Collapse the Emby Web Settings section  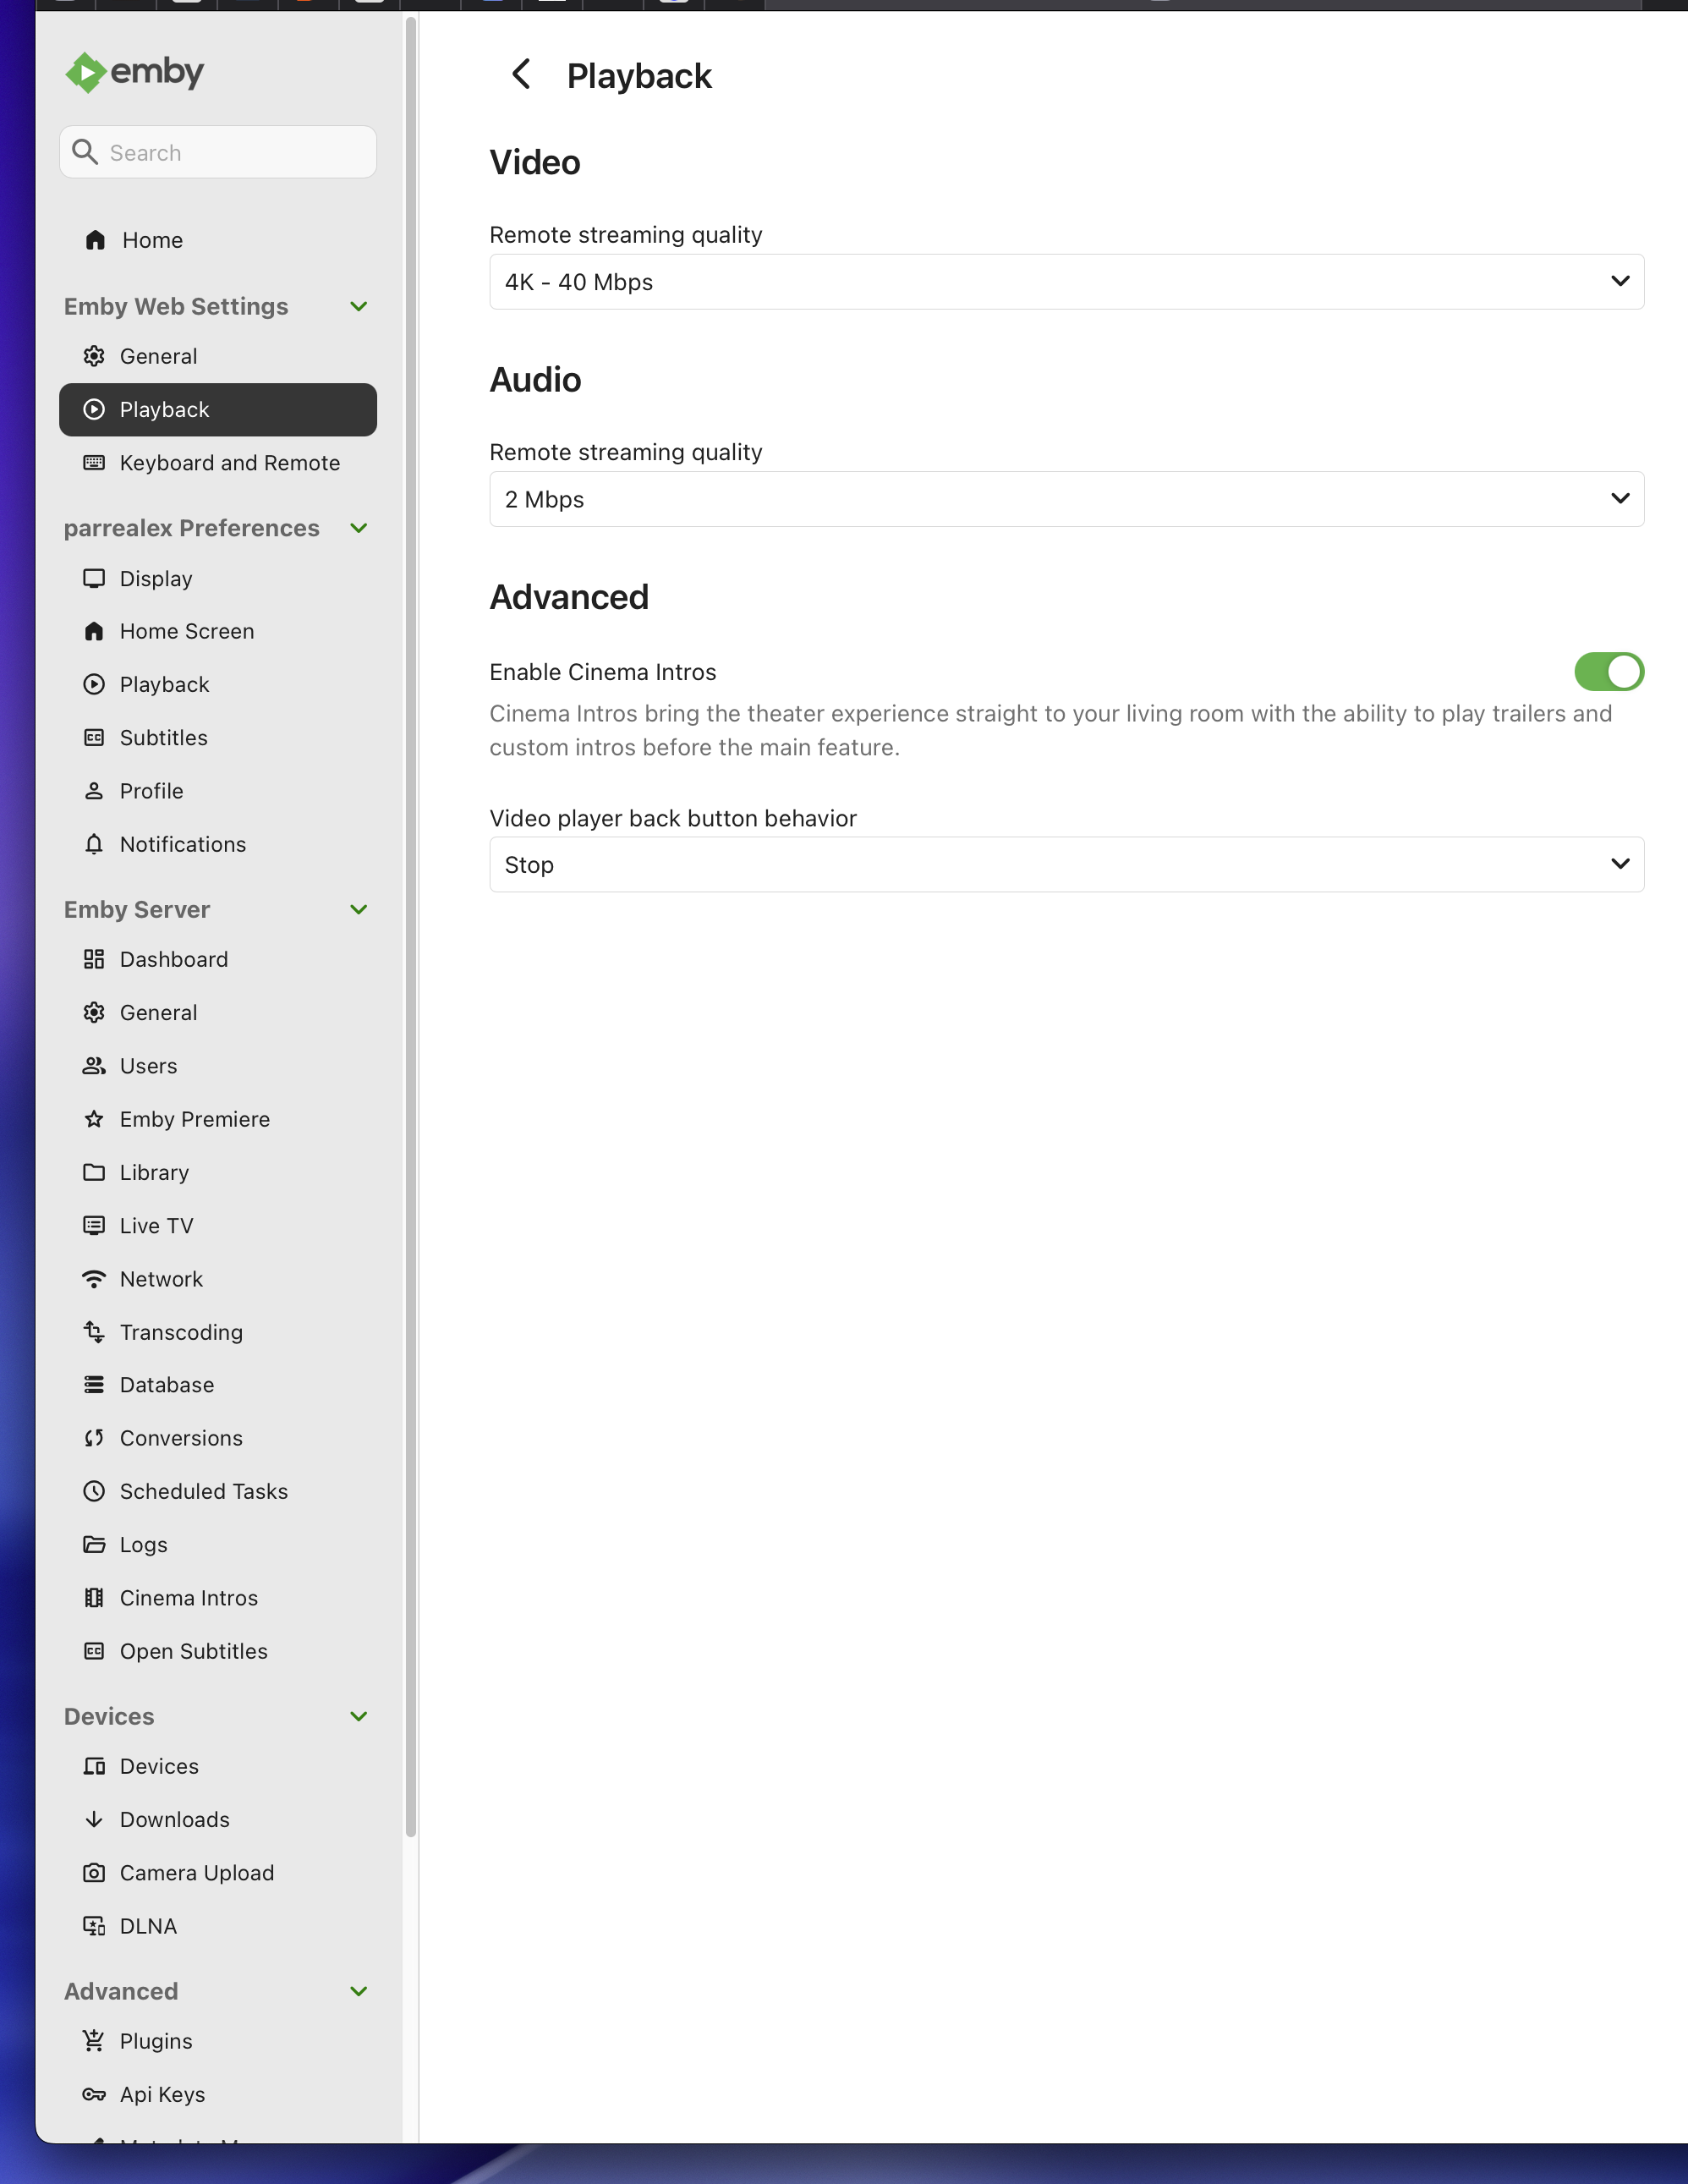tap(359, 307)
